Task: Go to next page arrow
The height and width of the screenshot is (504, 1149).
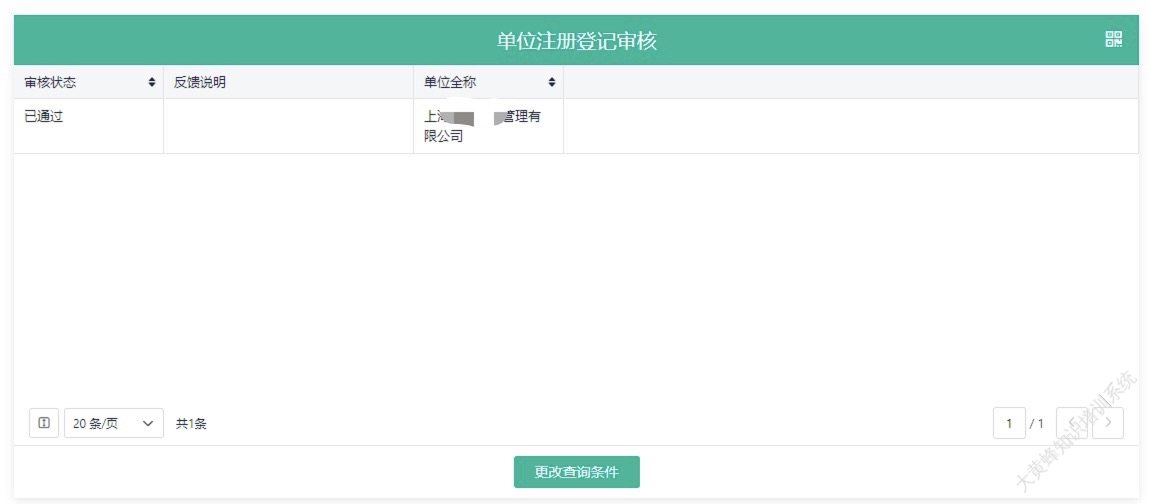Action: point(1108,423)
